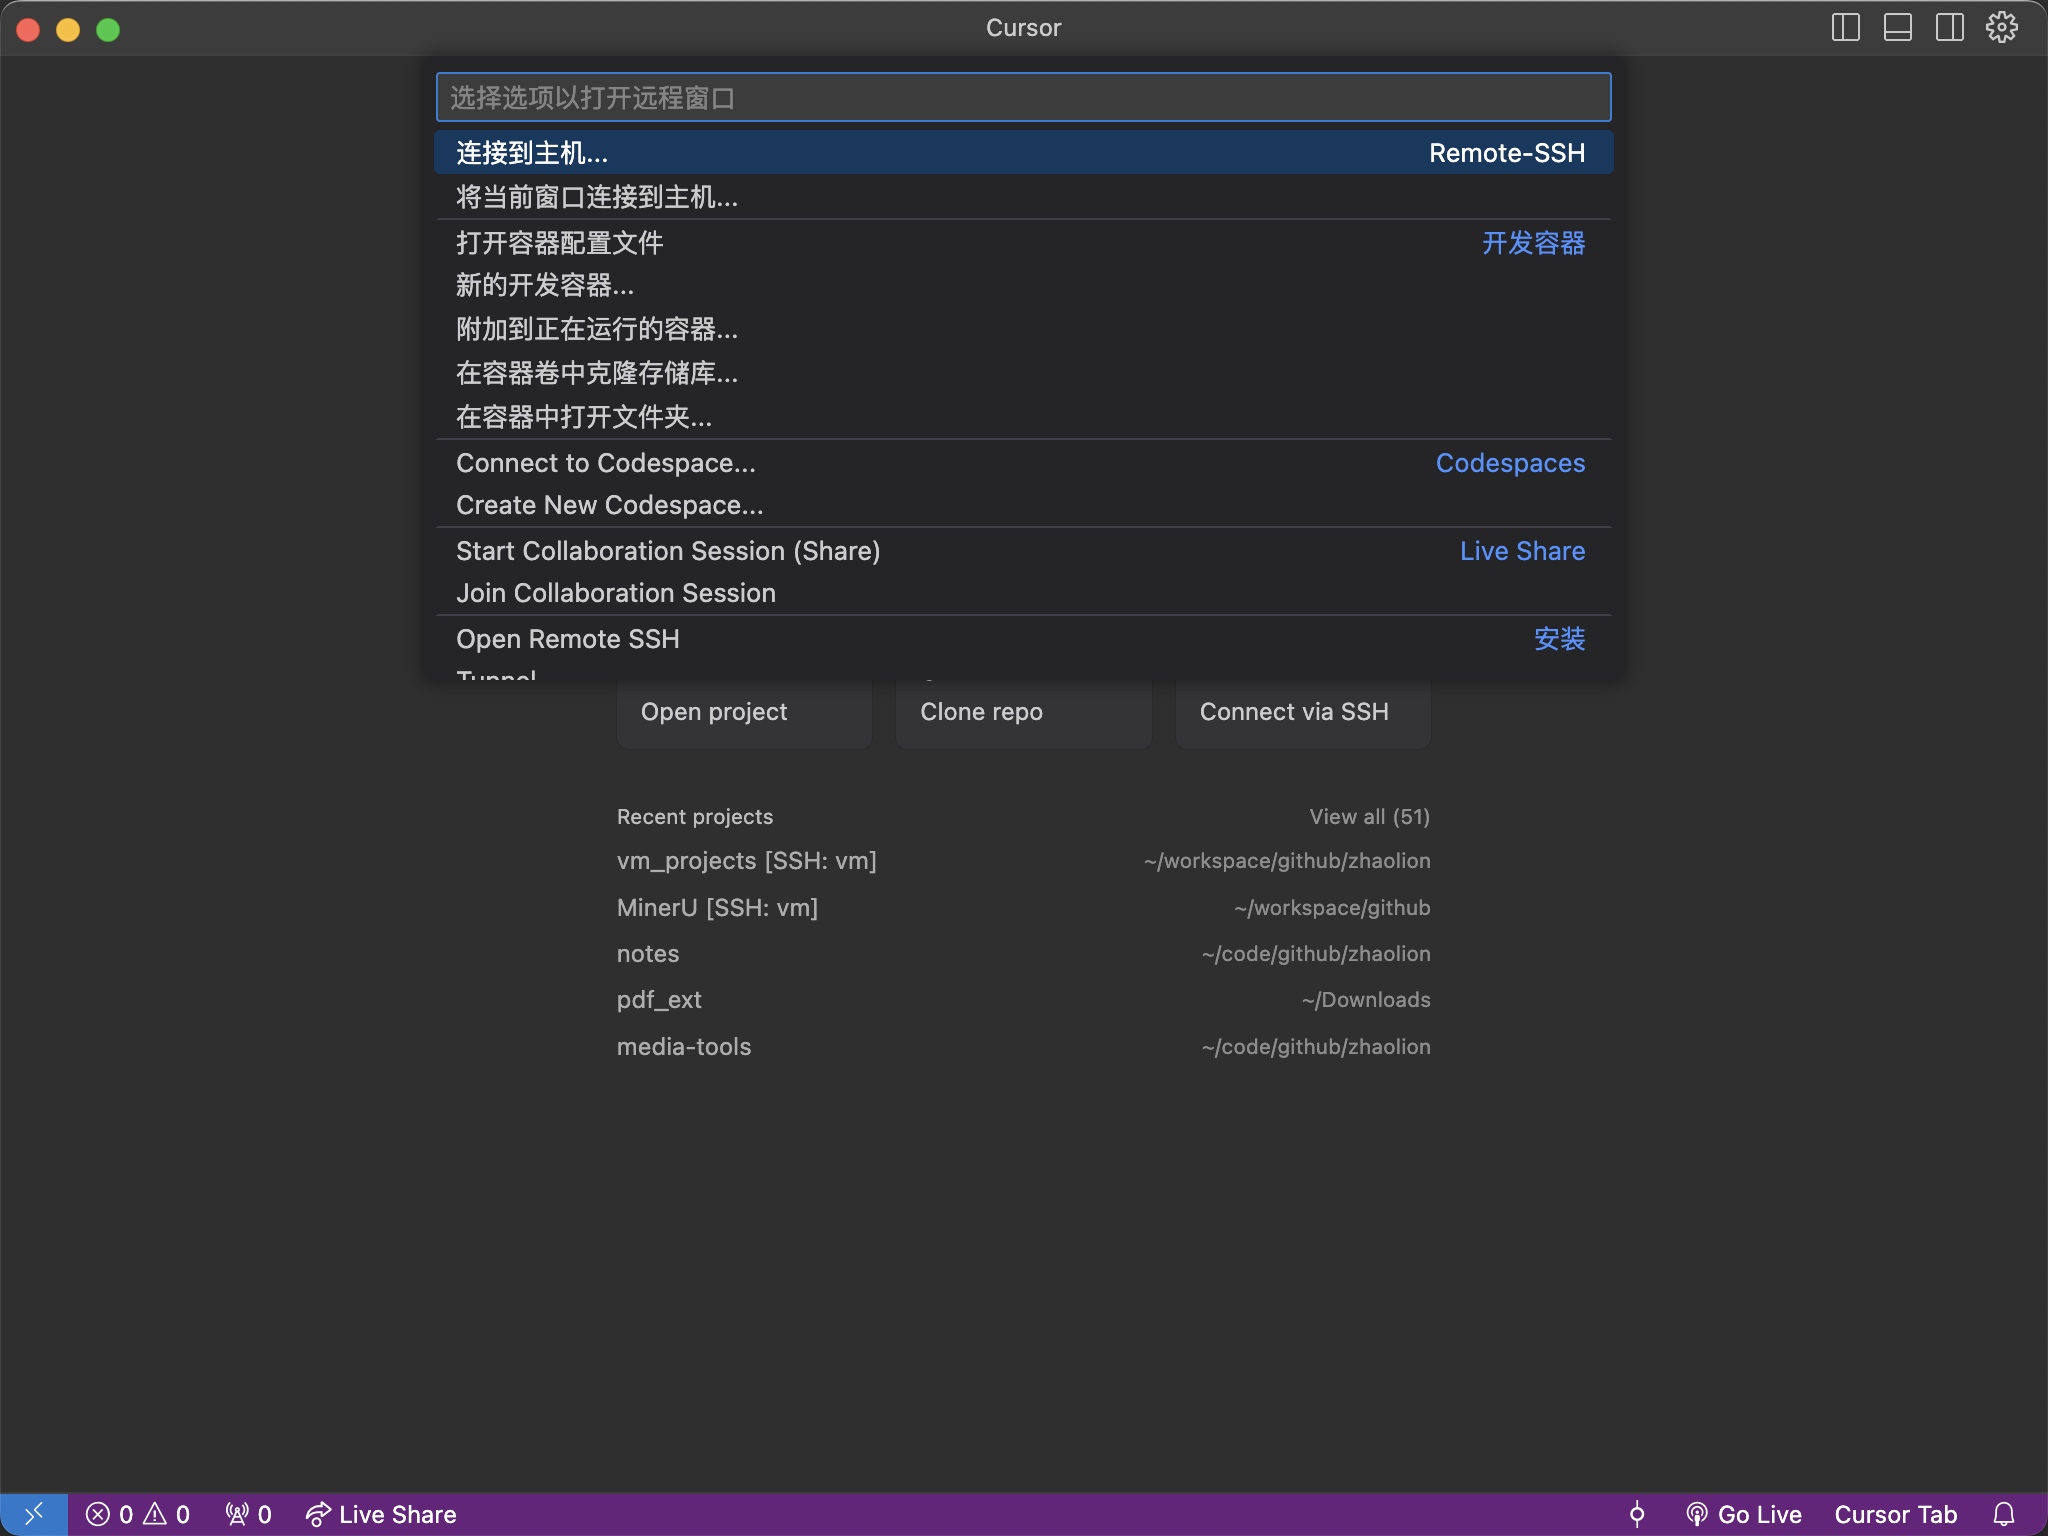Choose Join Collaboration Session
2048x1536 pixels.
pyautogui.click(x=1023, y=593)
